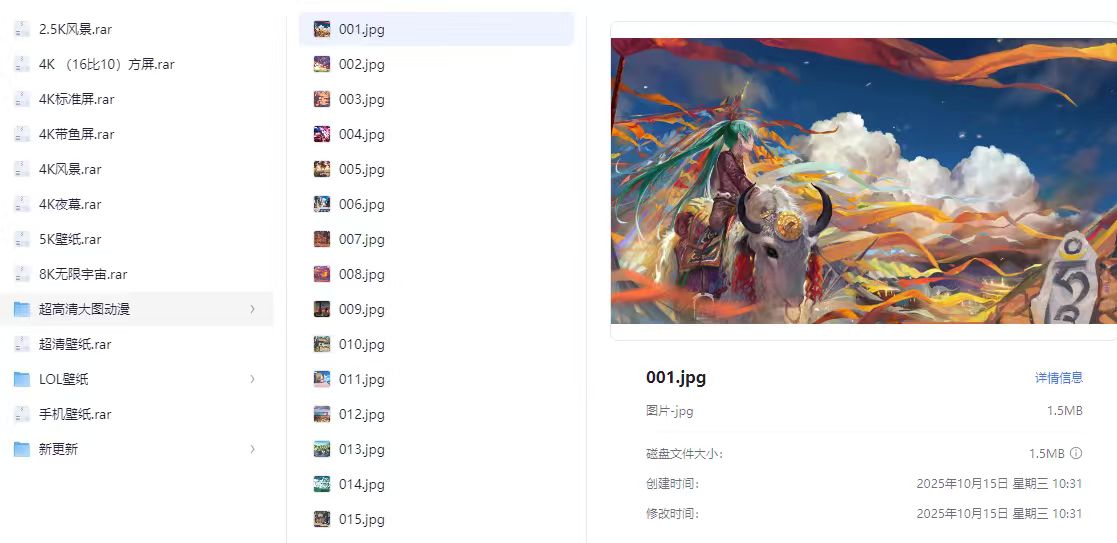
Task: Click info icon beside disk file size
Action: click(x=1076, y=454)
